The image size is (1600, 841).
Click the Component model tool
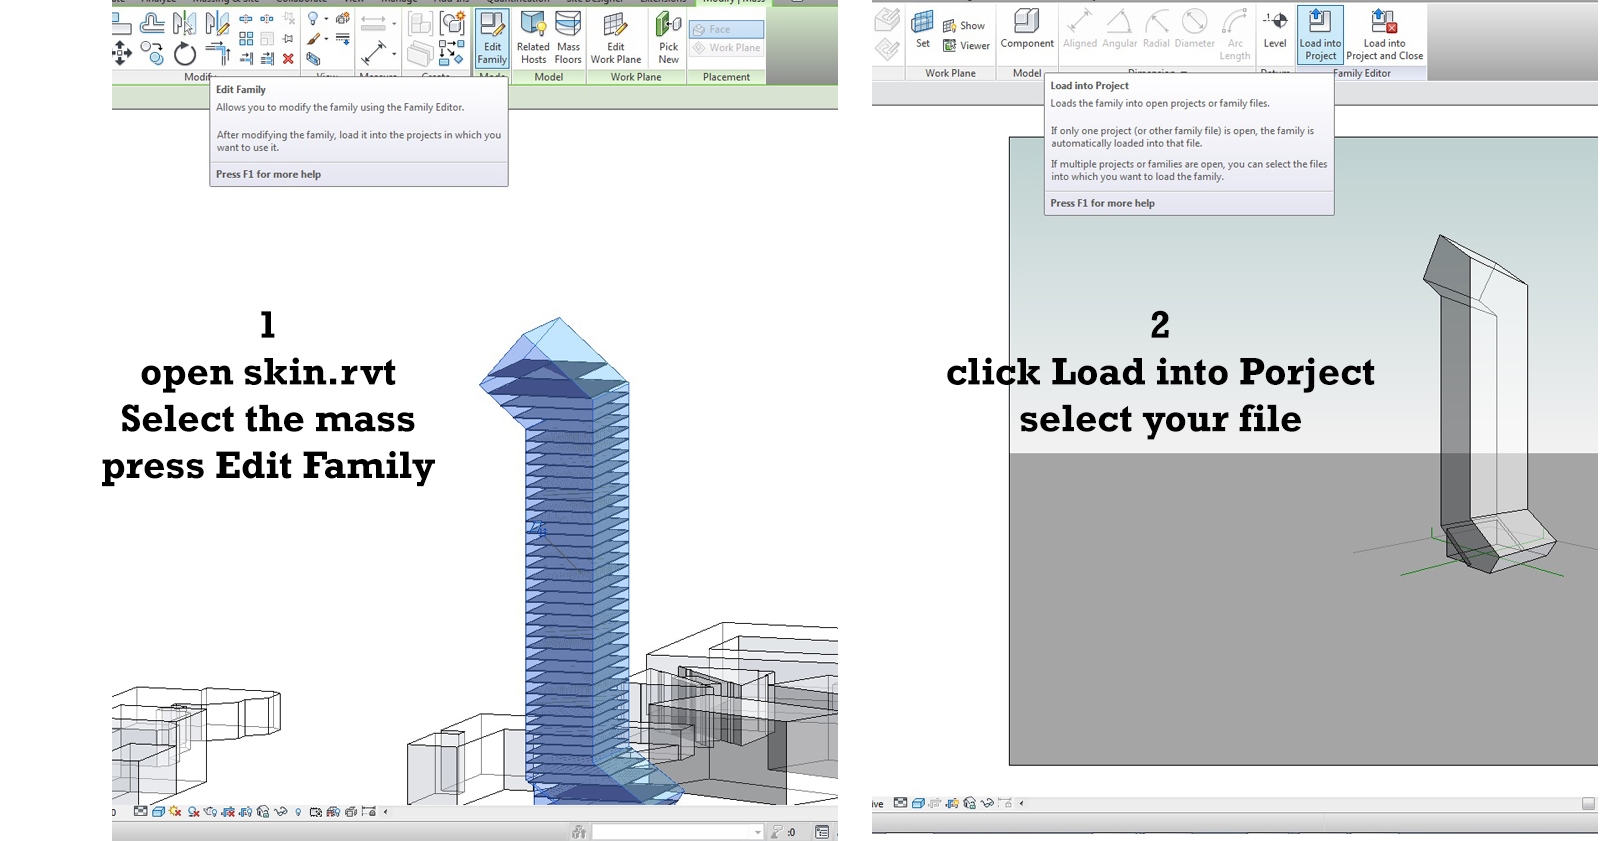click(x=1027, y=30)
